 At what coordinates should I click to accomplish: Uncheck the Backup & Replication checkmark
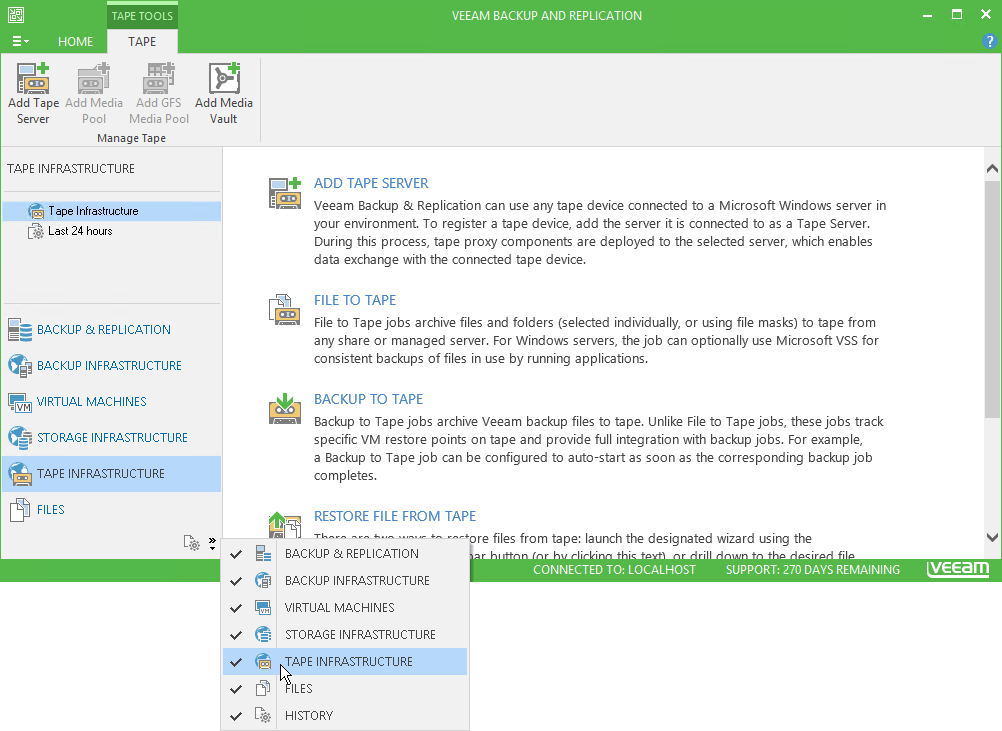tap(236, 554)
